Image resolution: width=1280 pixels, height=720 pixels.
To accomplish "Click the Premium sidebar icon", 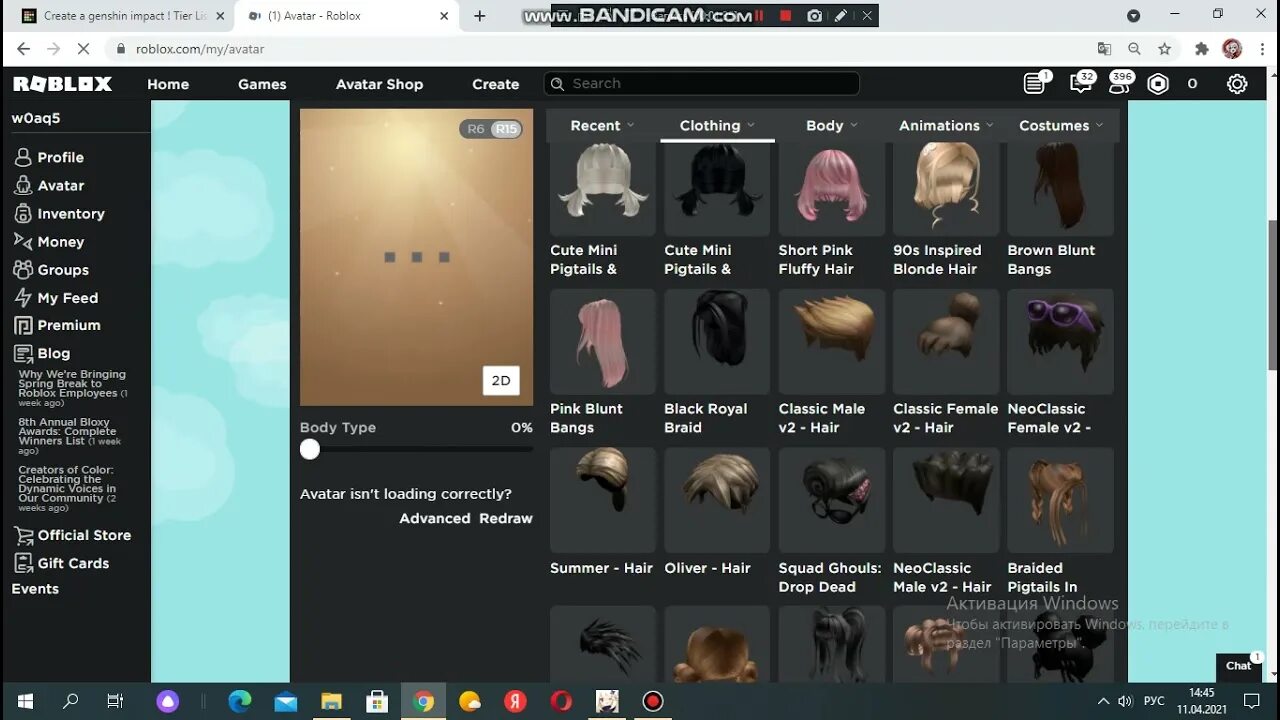I will tap(22, 325).
